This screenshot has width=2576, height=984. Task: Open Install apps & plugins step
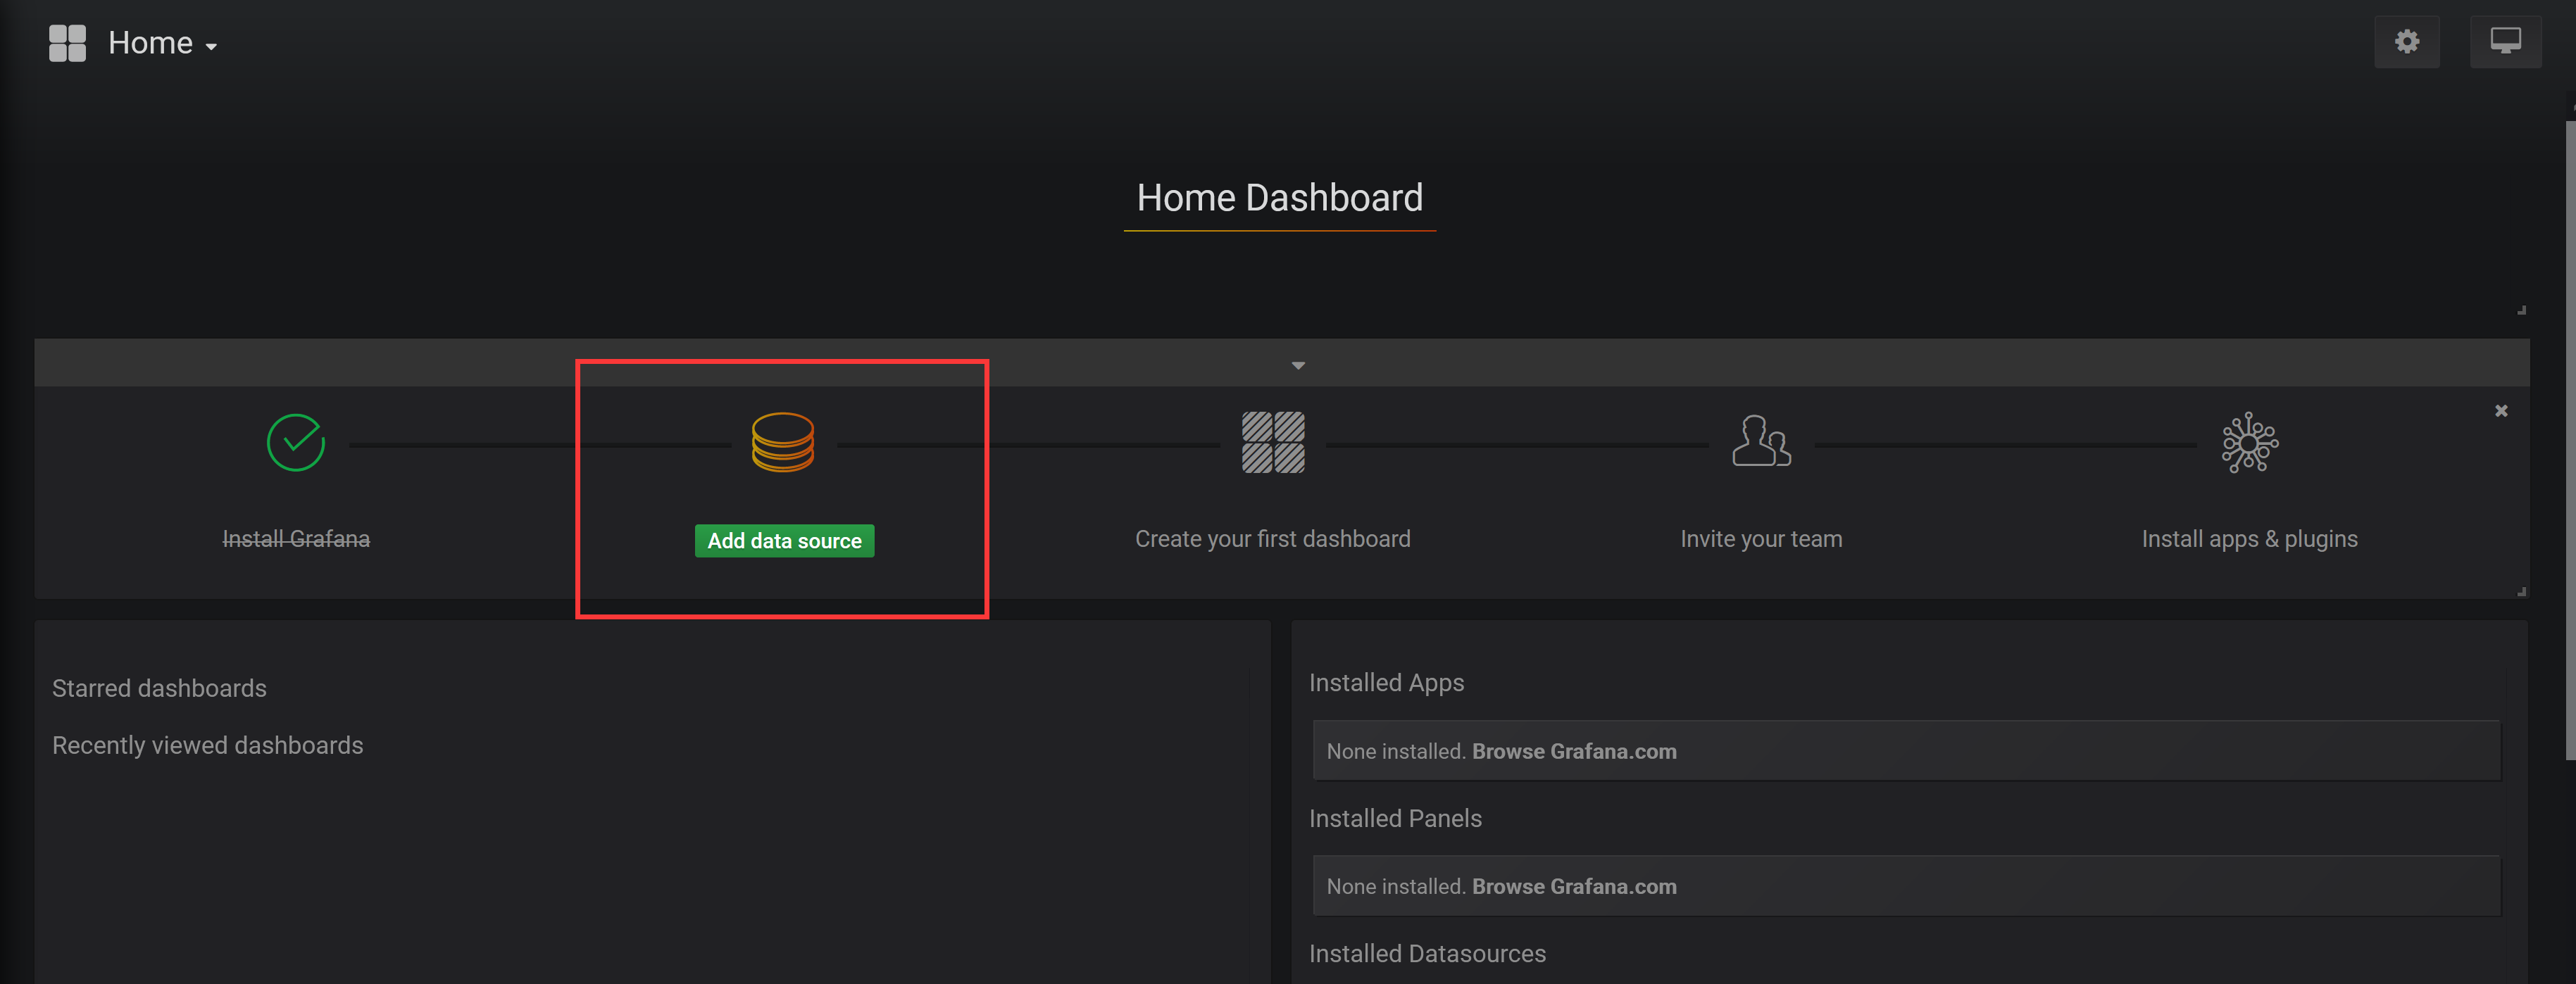coord(2249,539)
